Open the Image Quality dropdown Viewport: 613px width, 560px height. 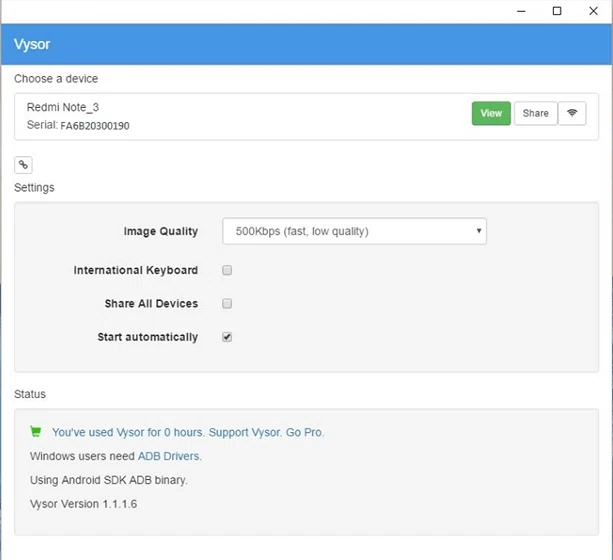click(x=354, y=231)
